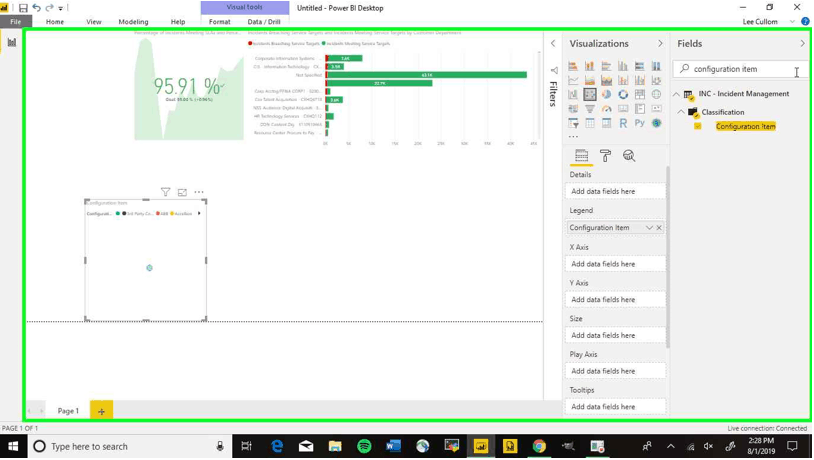Select the ArcGIS Maps visual
The height and width of the screenshot is (460, 814).
(657, 123)
